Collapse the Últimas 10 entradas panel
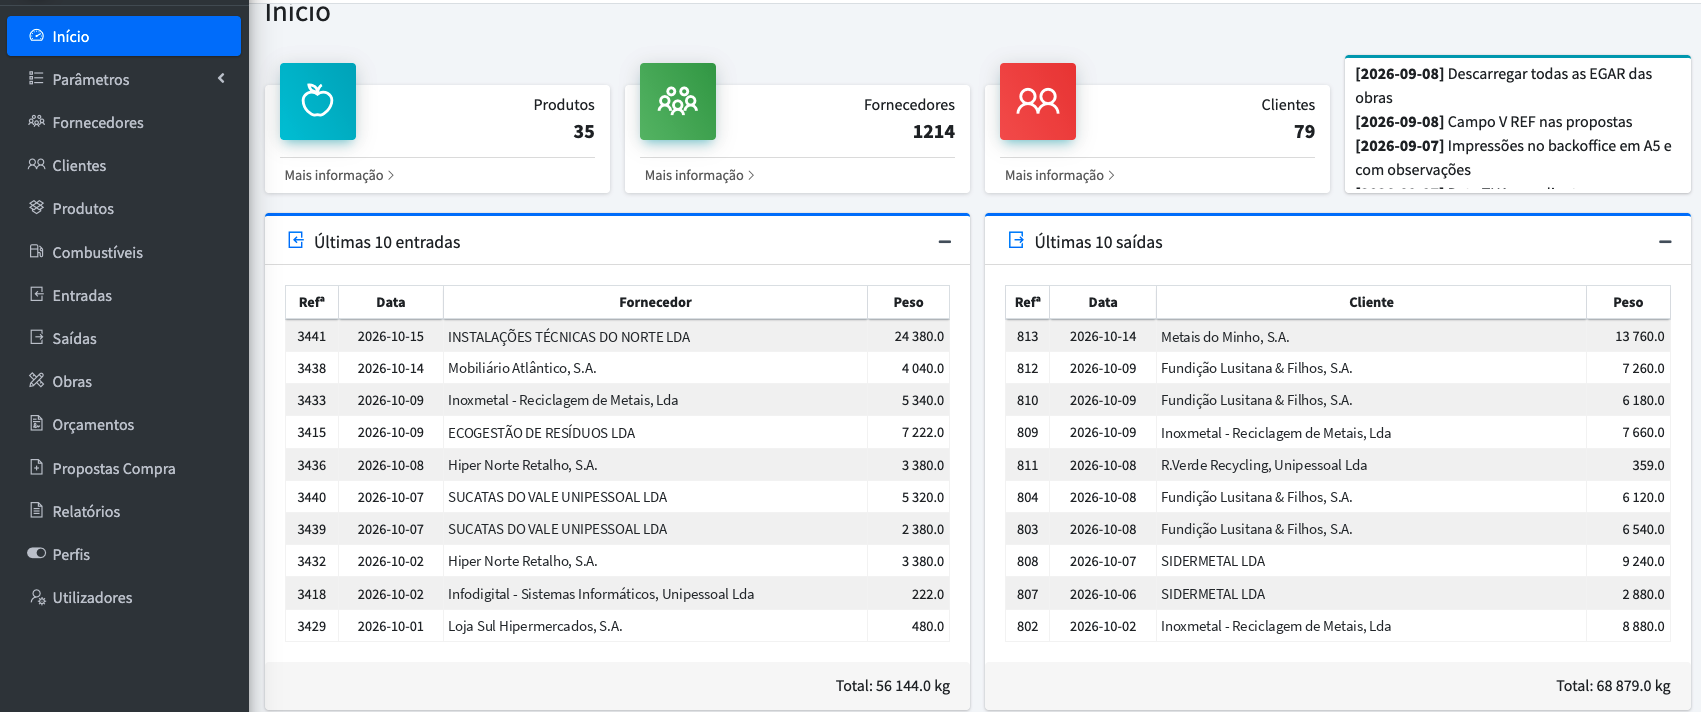Viewport: 1701px width, 712px height. click(944, 242)
